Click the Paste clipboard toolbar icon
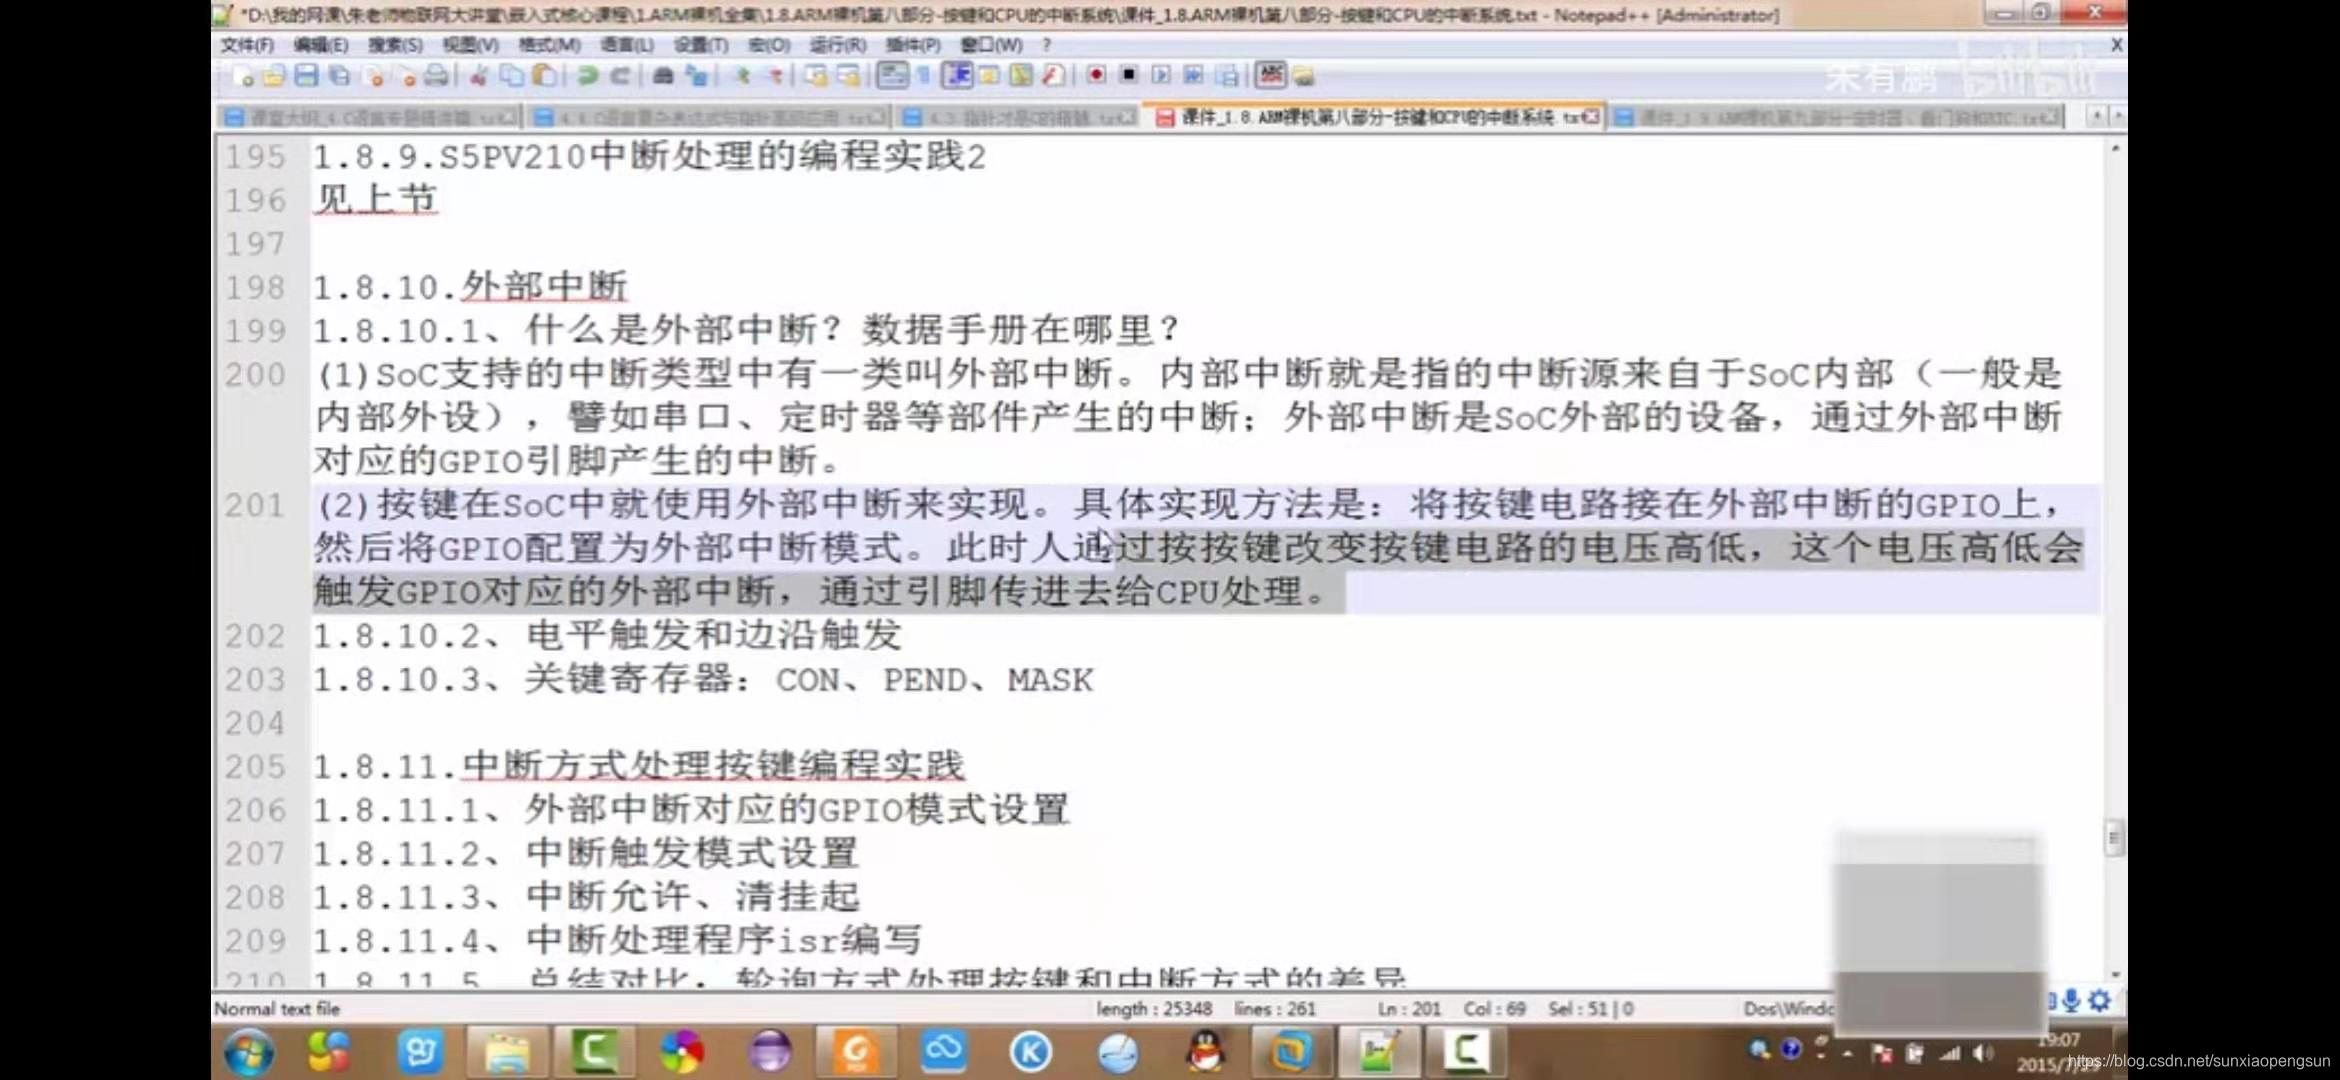The height and width of the screenshot is (1080, 2340). [544, 76]
